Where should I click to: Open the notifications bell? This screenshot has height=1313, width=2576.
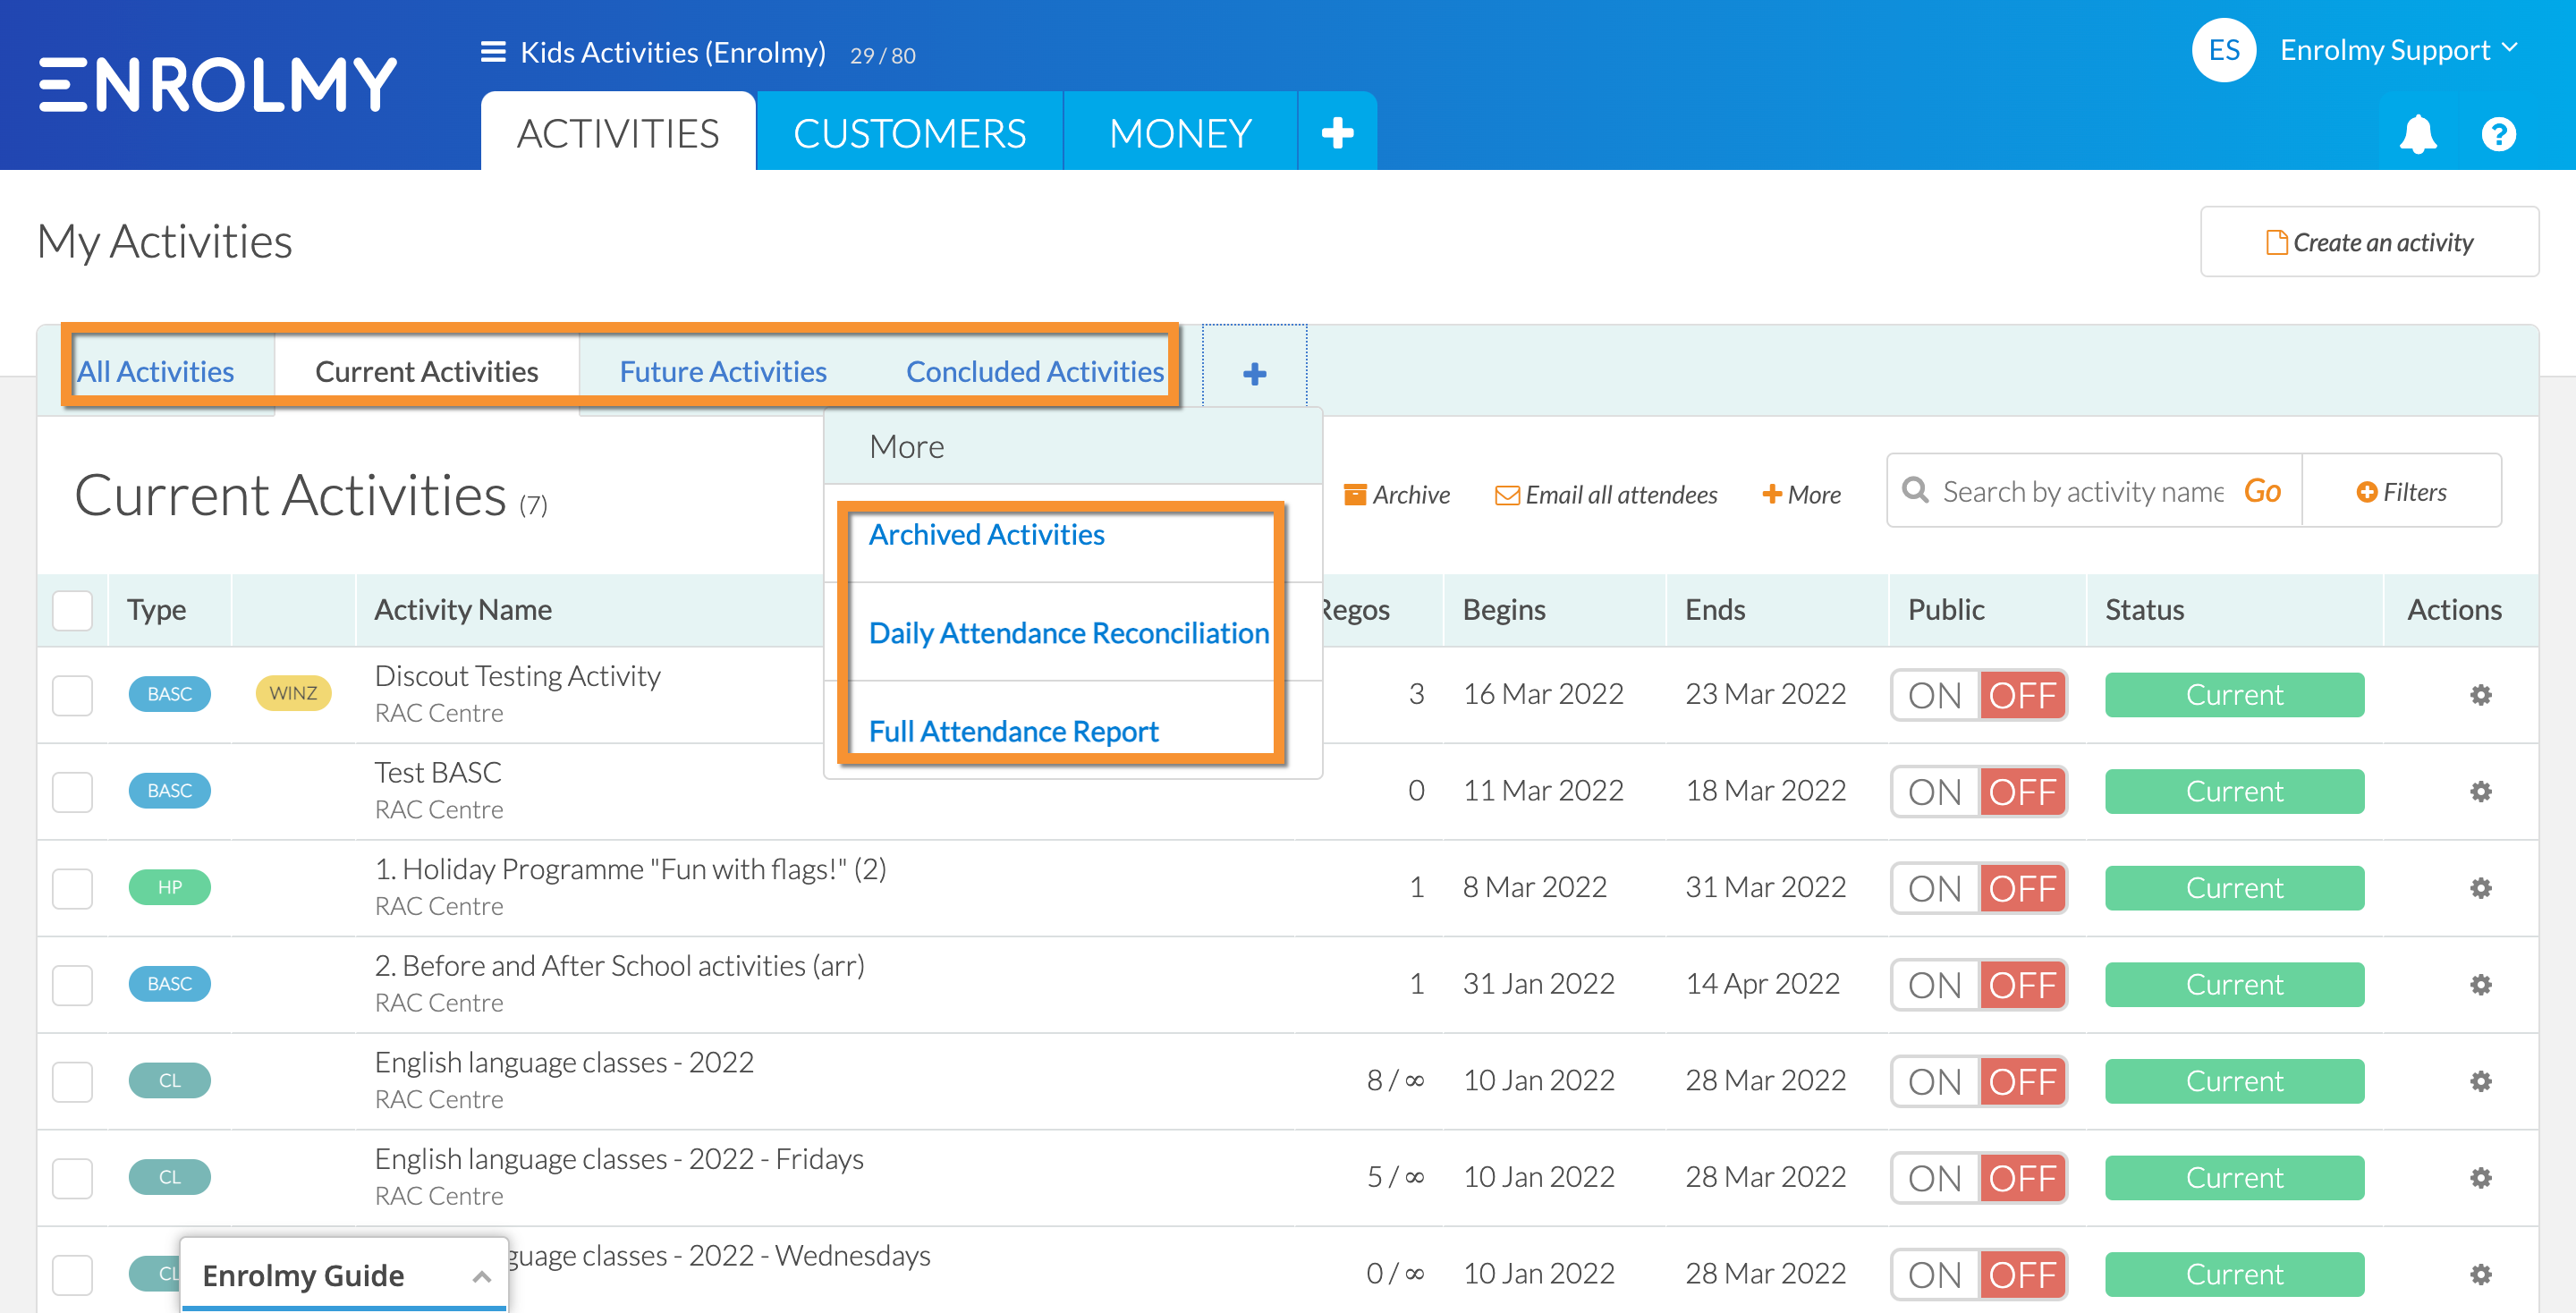(x=2417, y=134)
